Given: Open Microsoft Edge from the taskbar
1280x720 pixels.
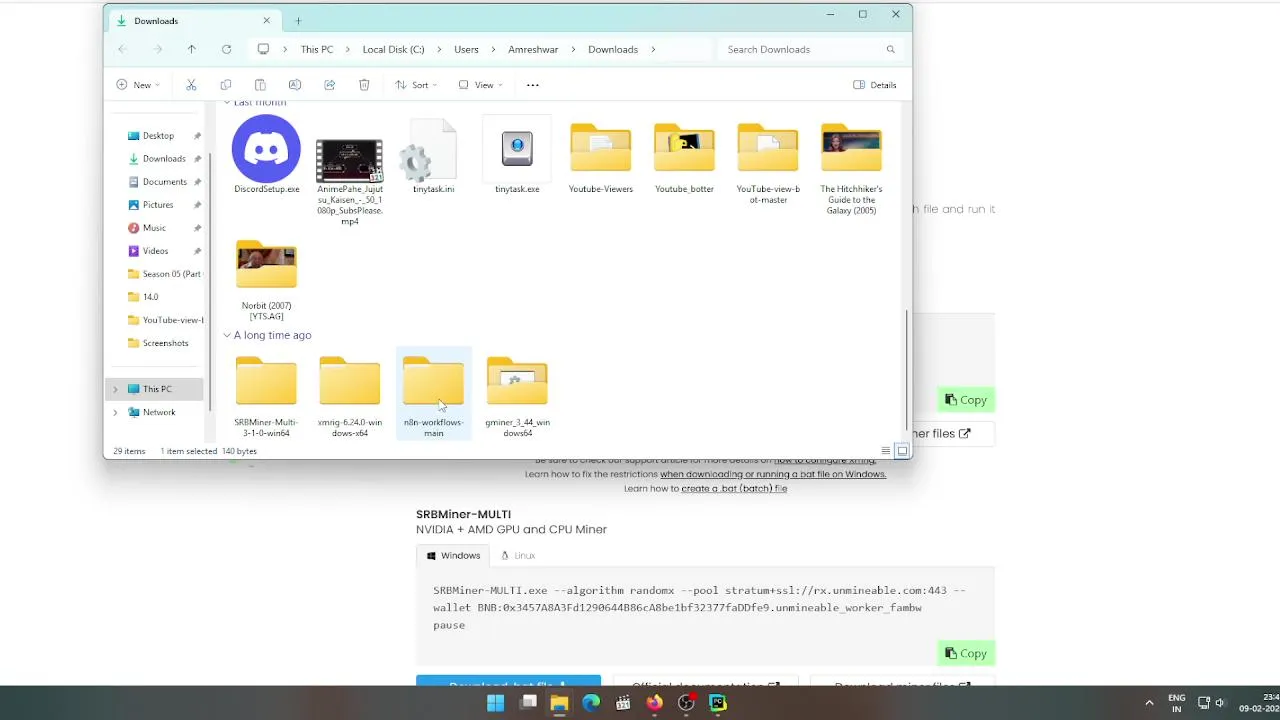Looking at the screenshot, I should click(x=591, y=703).
